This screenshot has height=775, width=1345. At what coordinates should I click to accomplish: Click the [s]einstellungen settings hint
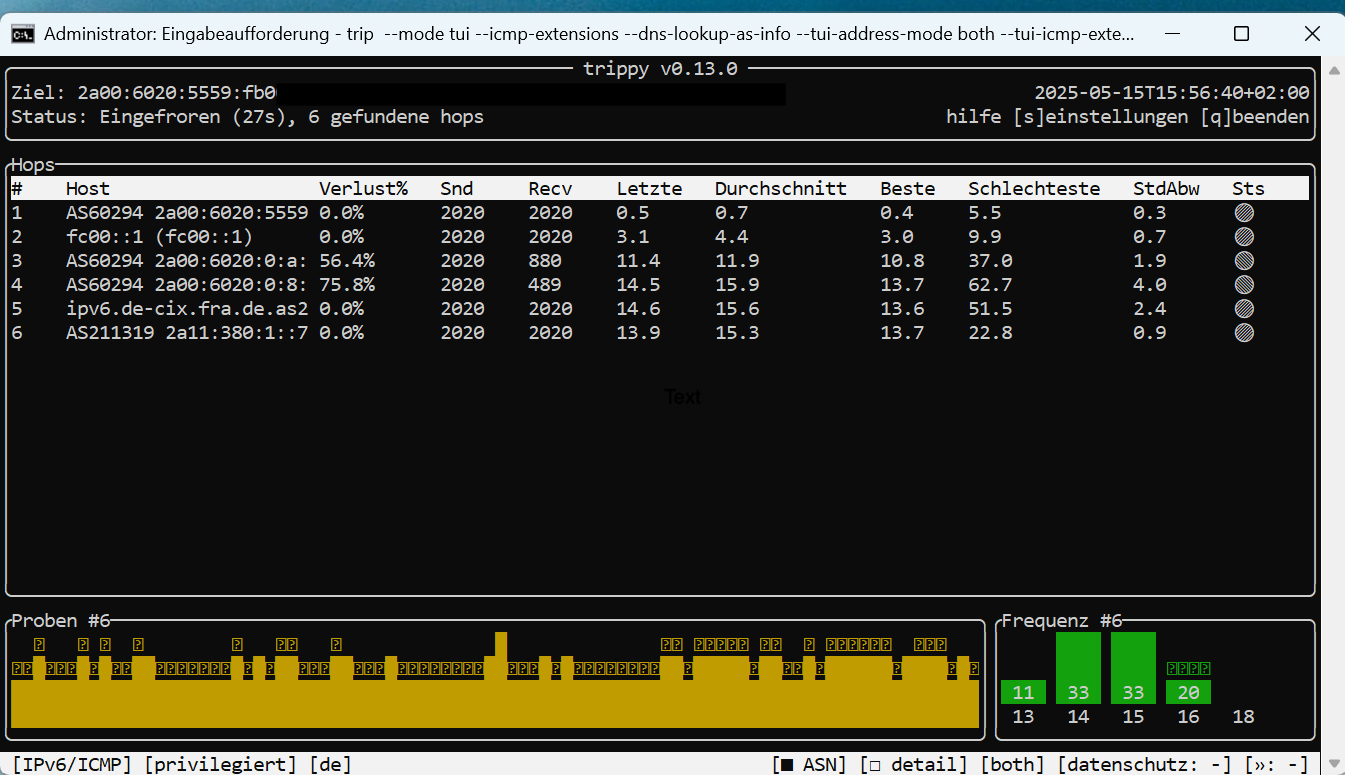[x=1101, y=117]
